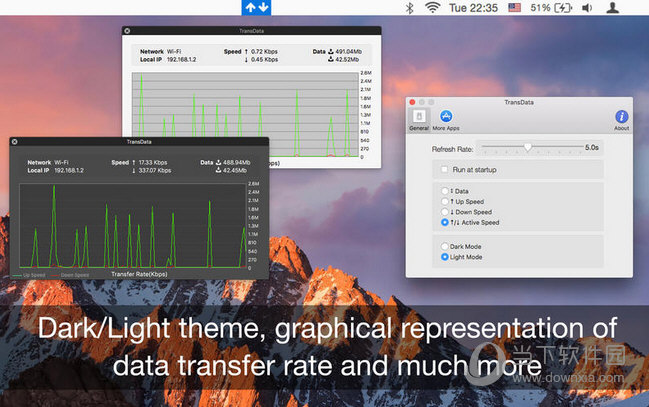This screenshot has height=407, width=649.
Task: Click the 491.04Mb data value
Action: point(349,51)
